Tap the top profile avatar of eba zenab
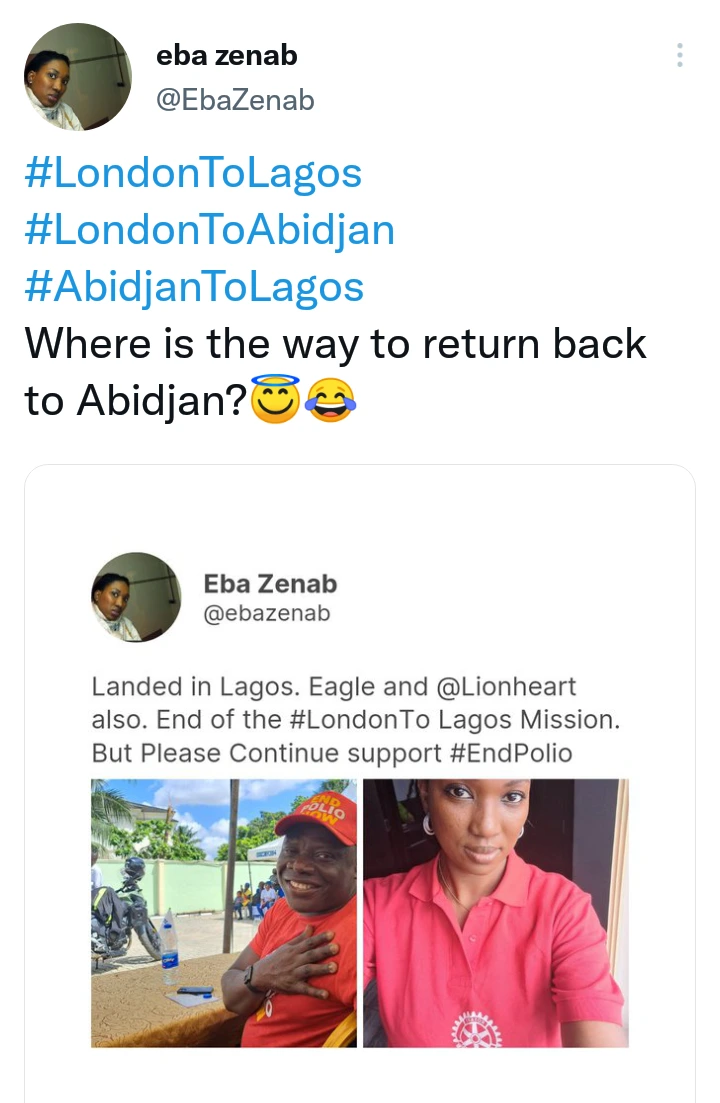The height and width of the screenshot is (1103, 720). tap(77, 77)
